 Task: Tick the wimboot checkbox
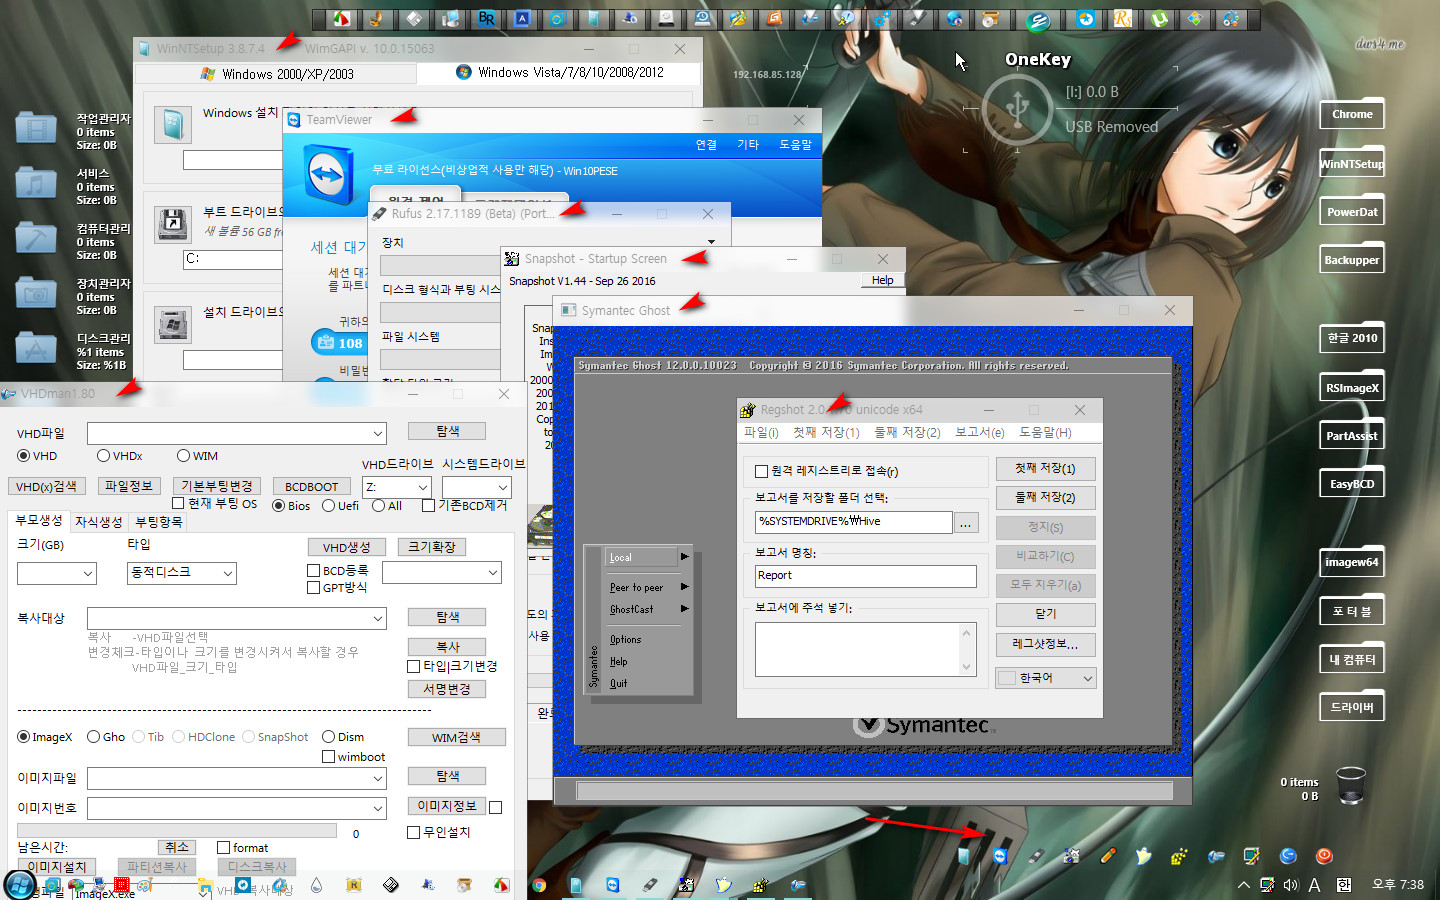(x=328, y=757)
